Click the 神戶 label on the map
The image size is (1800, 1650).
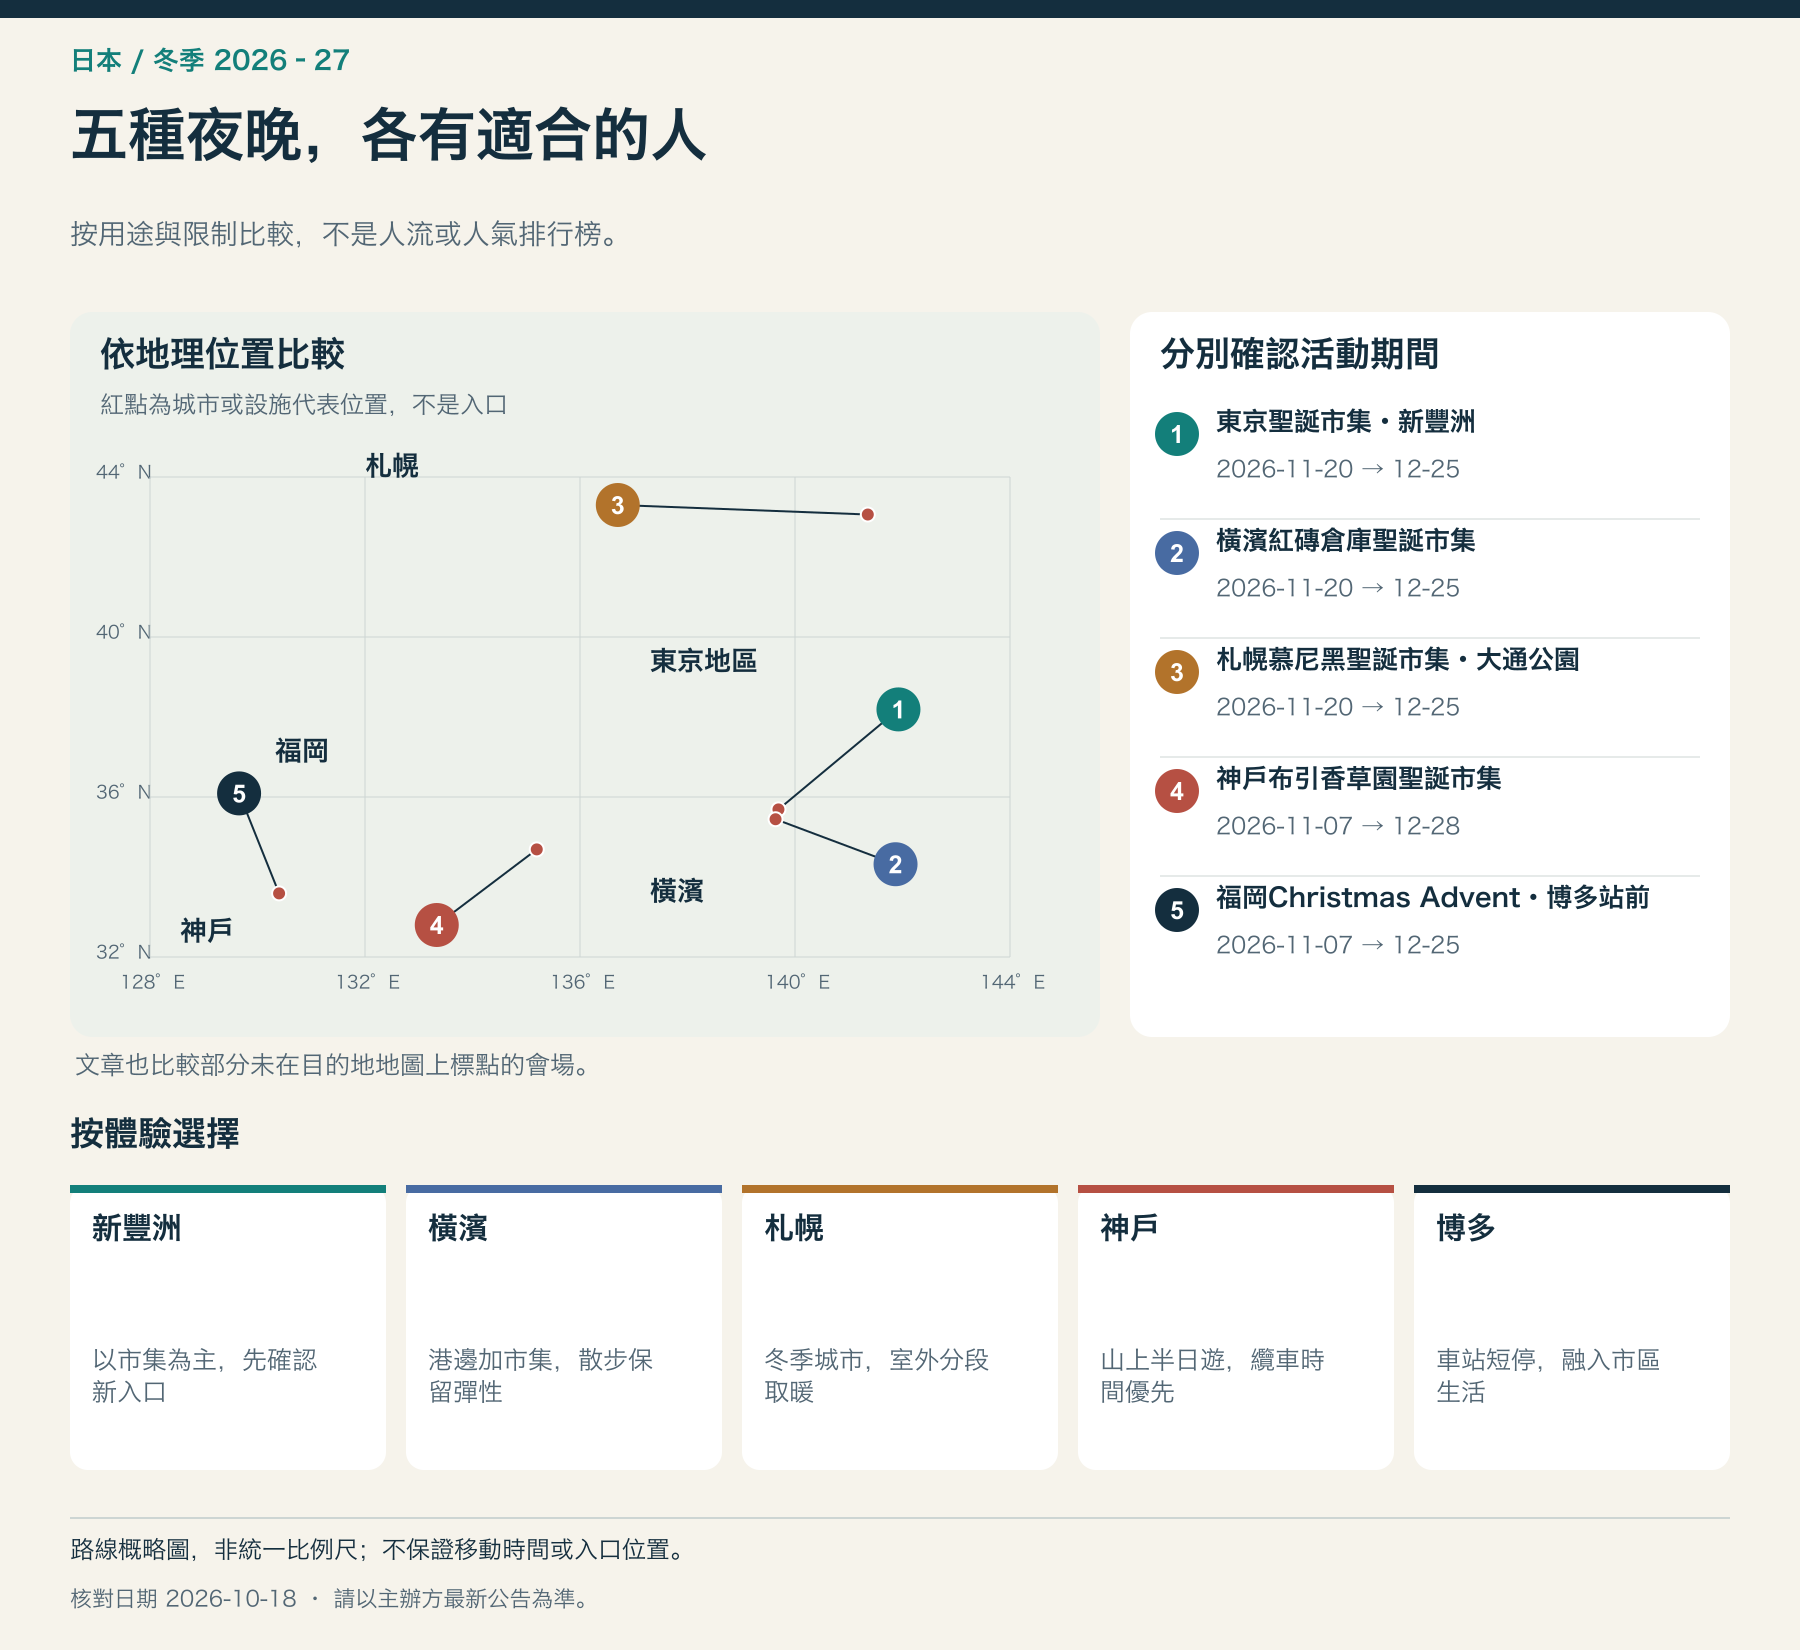[207, 931]
